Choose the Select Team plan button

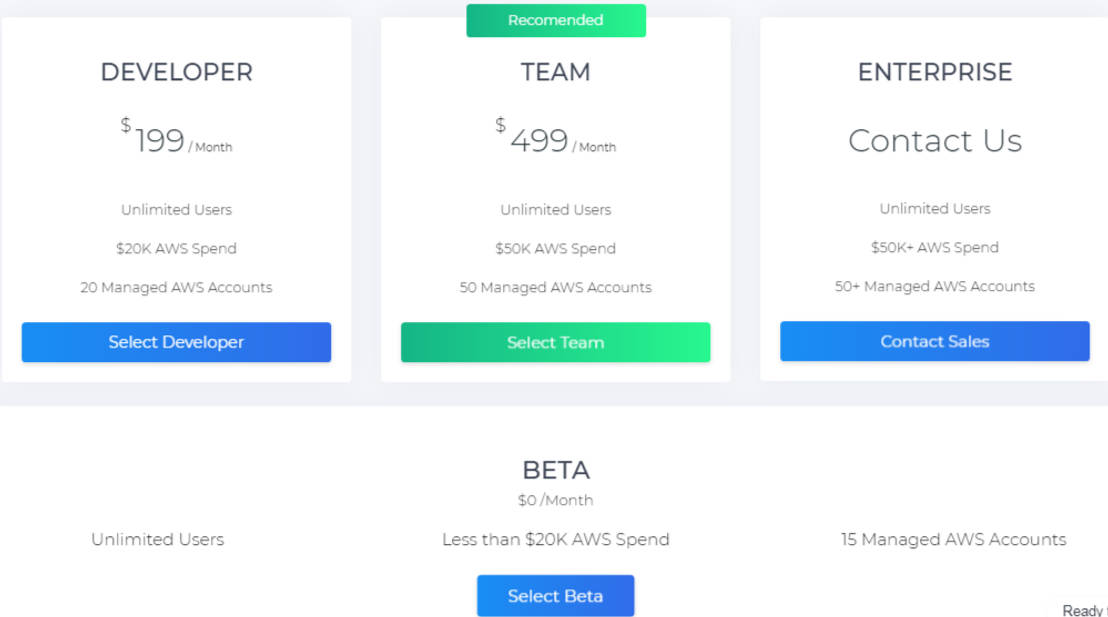coord(555,342)
